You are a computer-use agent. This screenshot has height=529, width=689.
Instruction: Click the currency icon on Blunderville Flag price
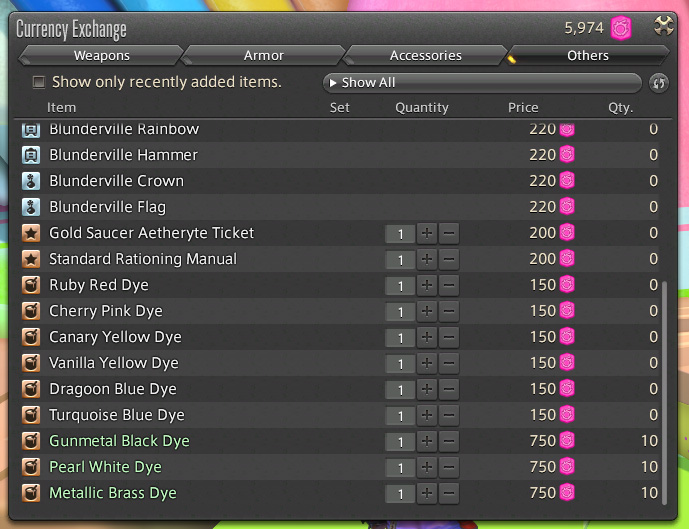[x=567, y=207]
